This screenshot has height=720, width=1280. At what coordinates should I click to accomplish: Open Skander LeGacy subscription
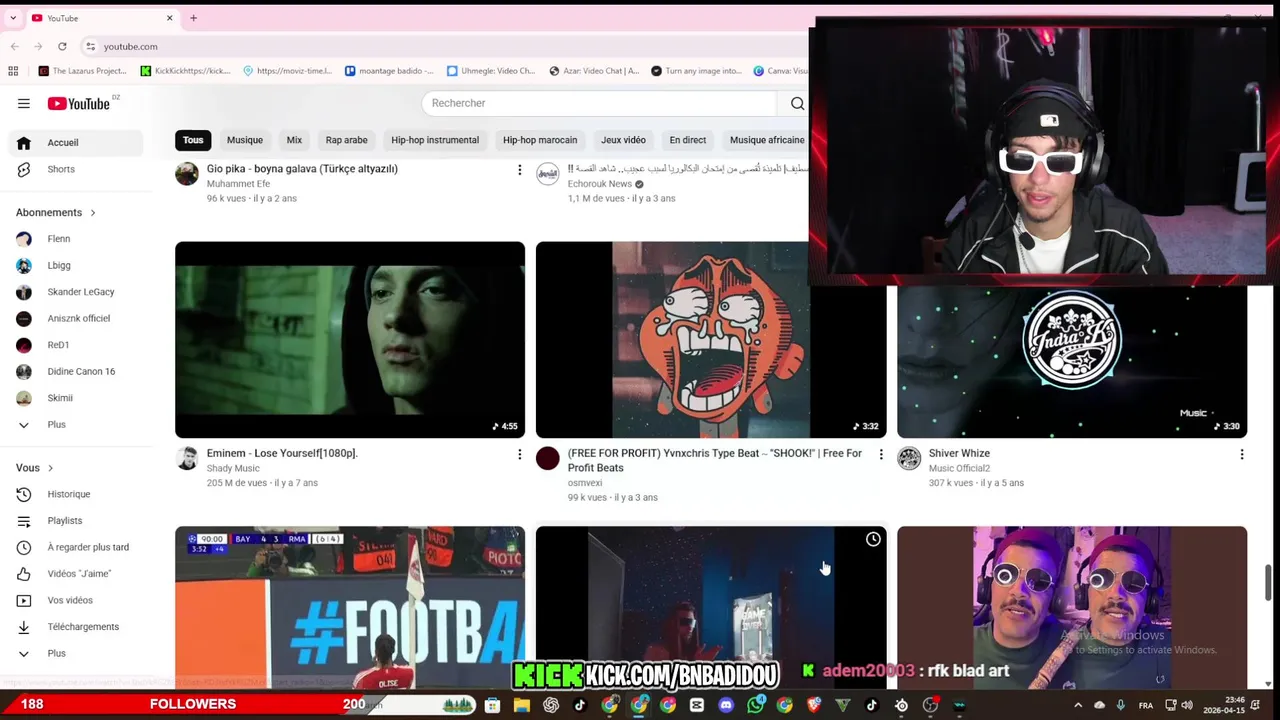[75, 292]
